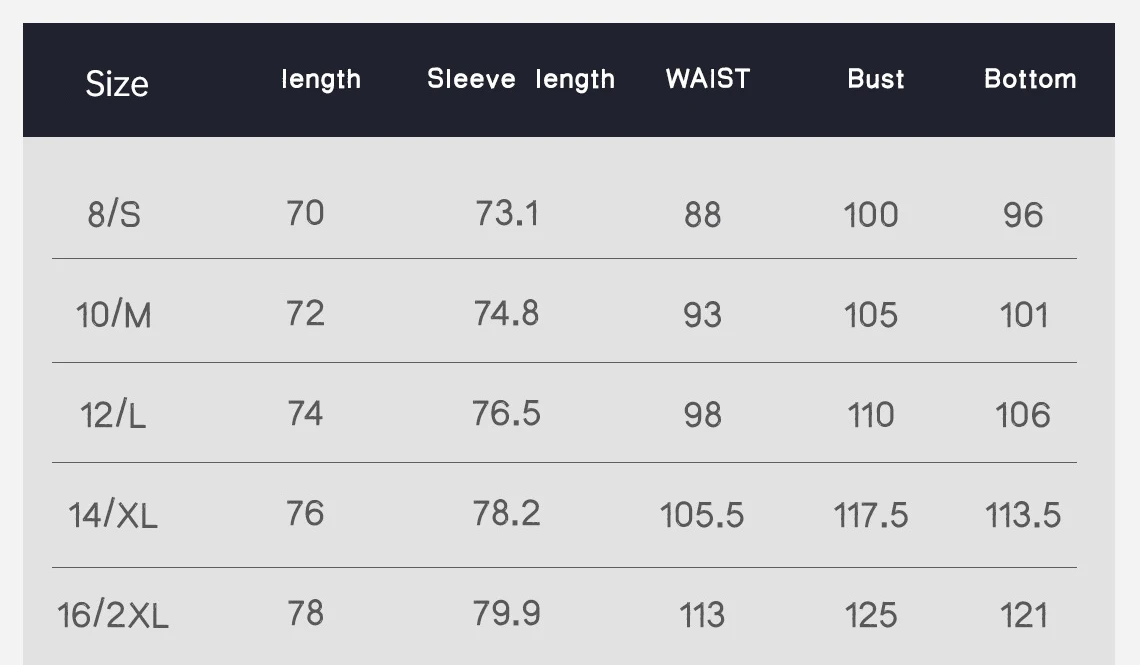Image resolution: width=1140 pixels, height=665 pixels.
Task: Click the length value 70 for 8/S
Action: [x=305, y=213]
